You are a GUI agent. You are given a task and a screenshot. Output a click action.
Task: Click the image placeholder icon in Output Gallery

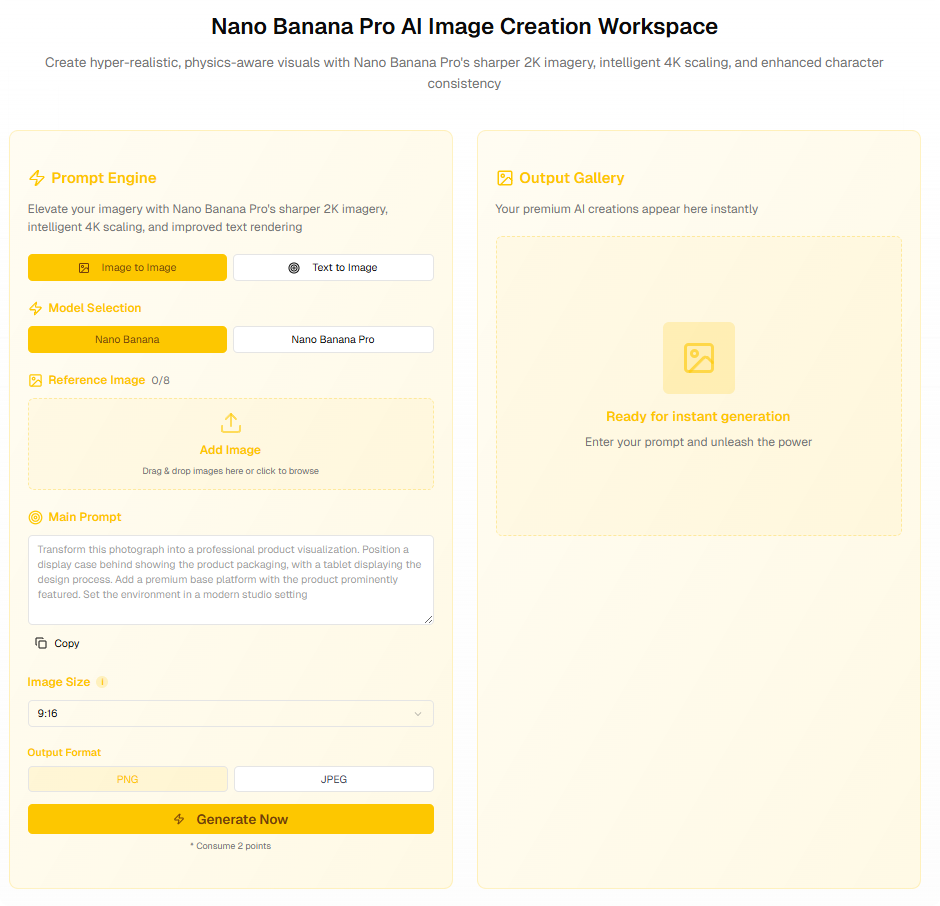pyautogui.click(x=698, y=358)
